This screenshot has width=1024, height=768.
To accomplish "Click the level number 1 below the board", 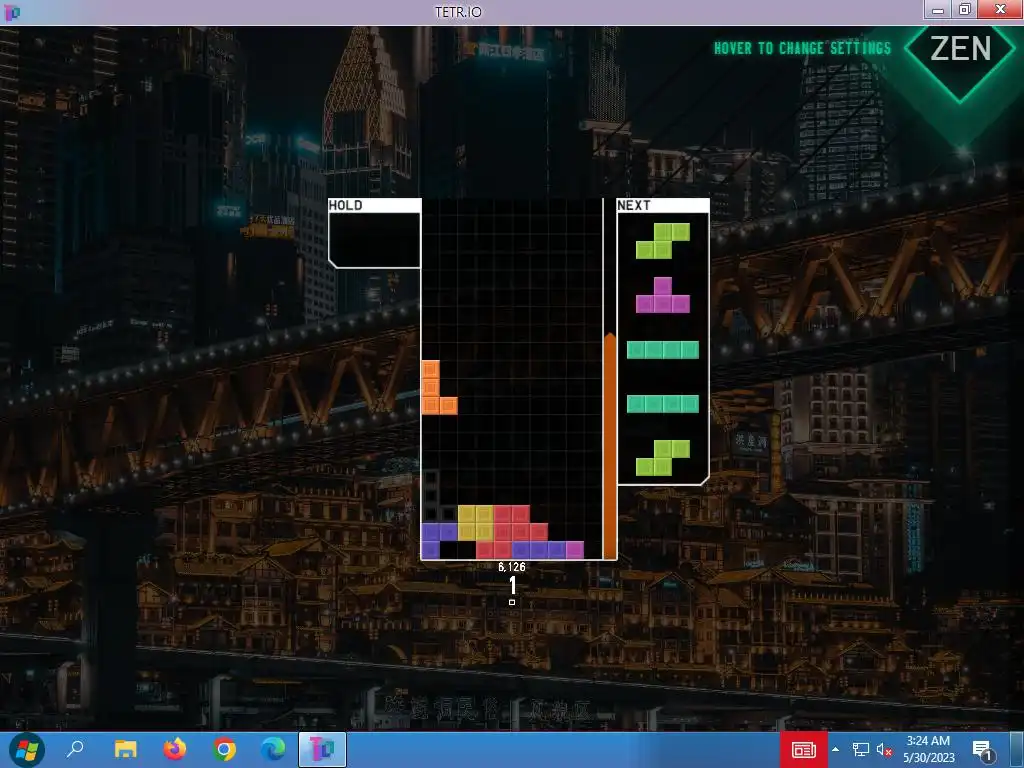I will [513, 585].
